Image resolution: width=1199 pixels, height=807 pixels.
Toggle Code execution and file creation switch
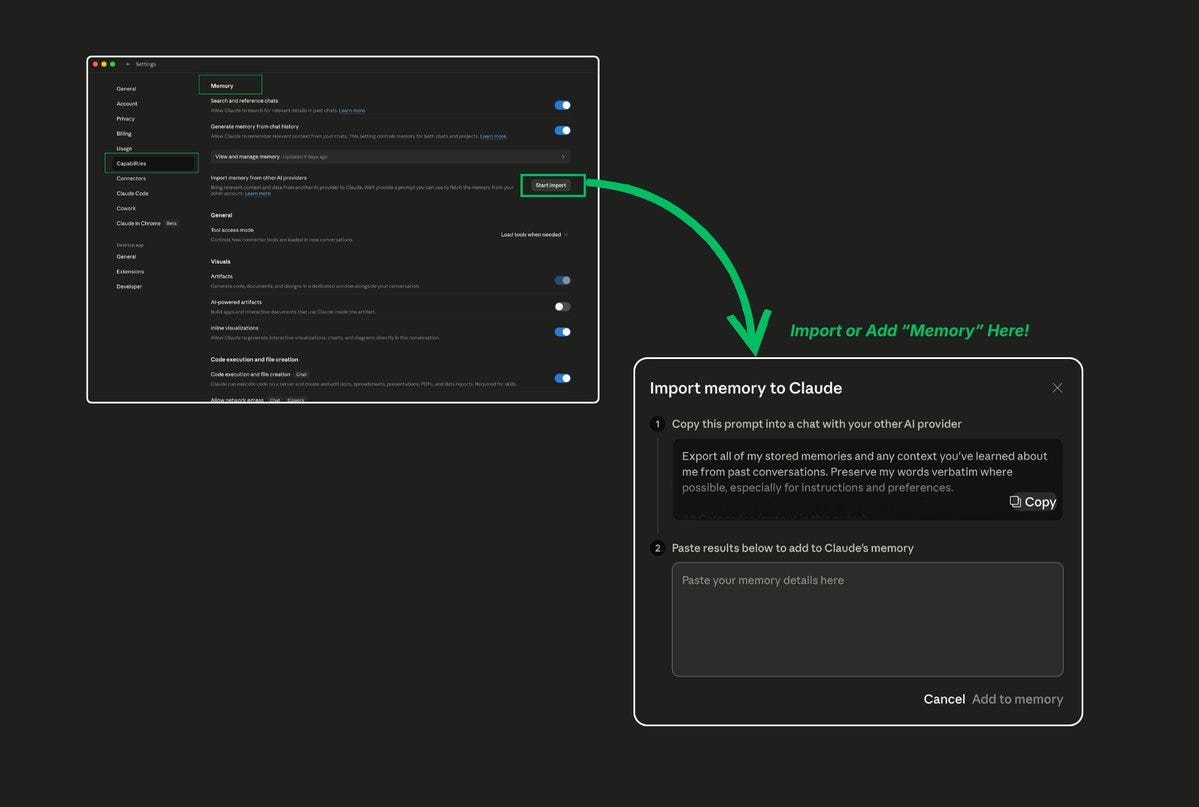point(562,378)
